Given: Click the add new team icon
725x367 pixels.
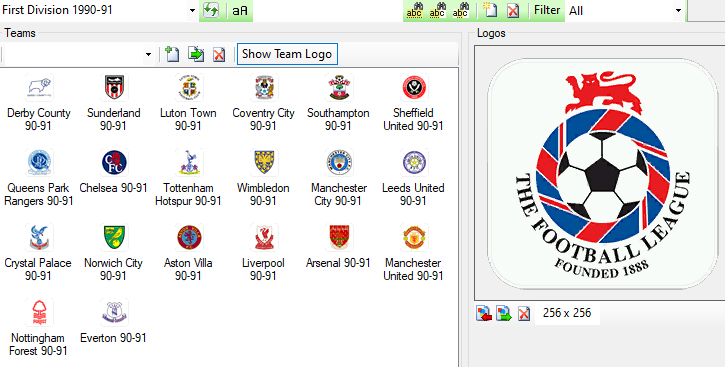Looking at the screenshot, I should [172, 54].
